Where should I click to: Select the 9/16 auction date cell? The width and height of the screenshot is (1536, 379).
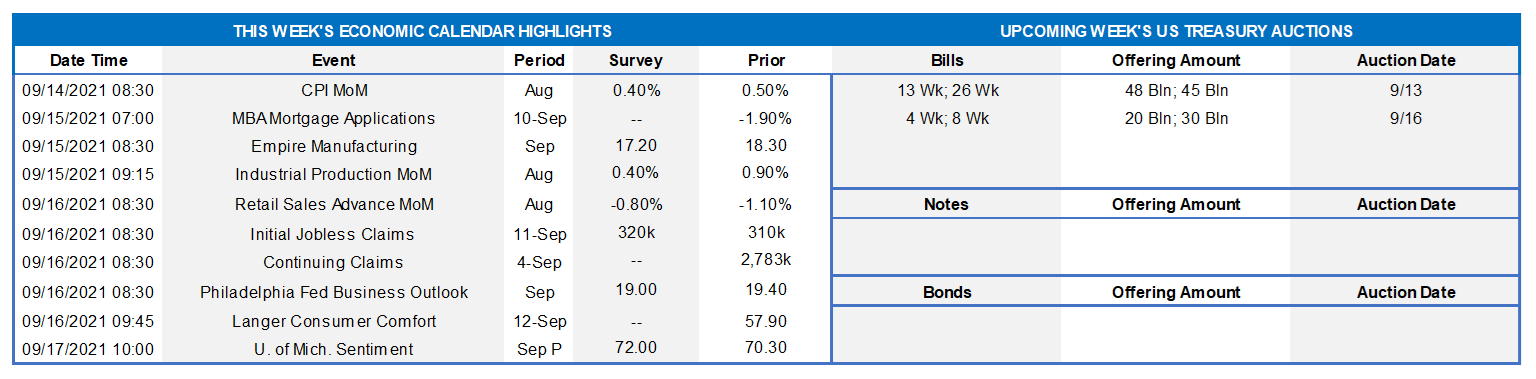[1405, 118]
